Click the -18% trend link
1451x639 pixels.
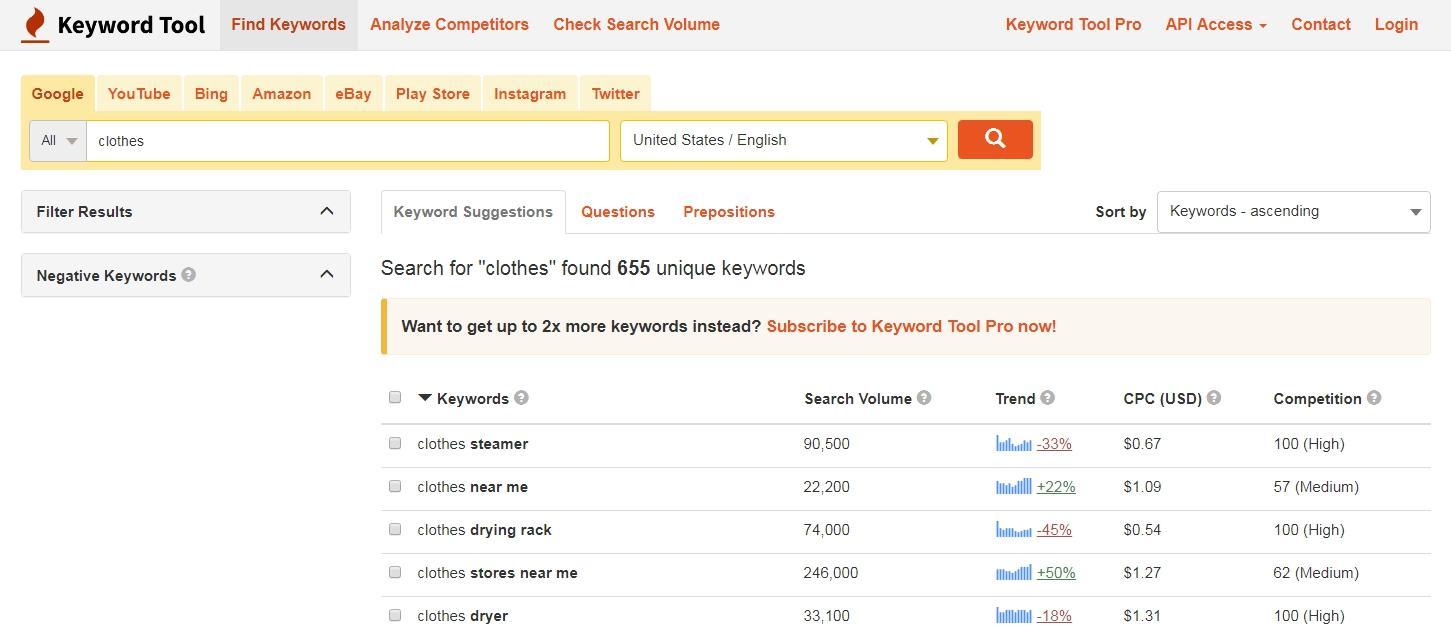(1054, 616)
